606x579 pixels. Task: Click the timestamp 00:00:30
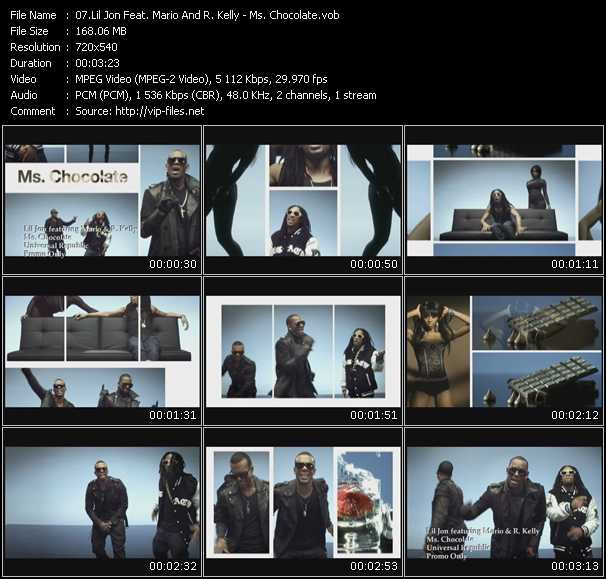pyautogui.click(x=173, y=264)
